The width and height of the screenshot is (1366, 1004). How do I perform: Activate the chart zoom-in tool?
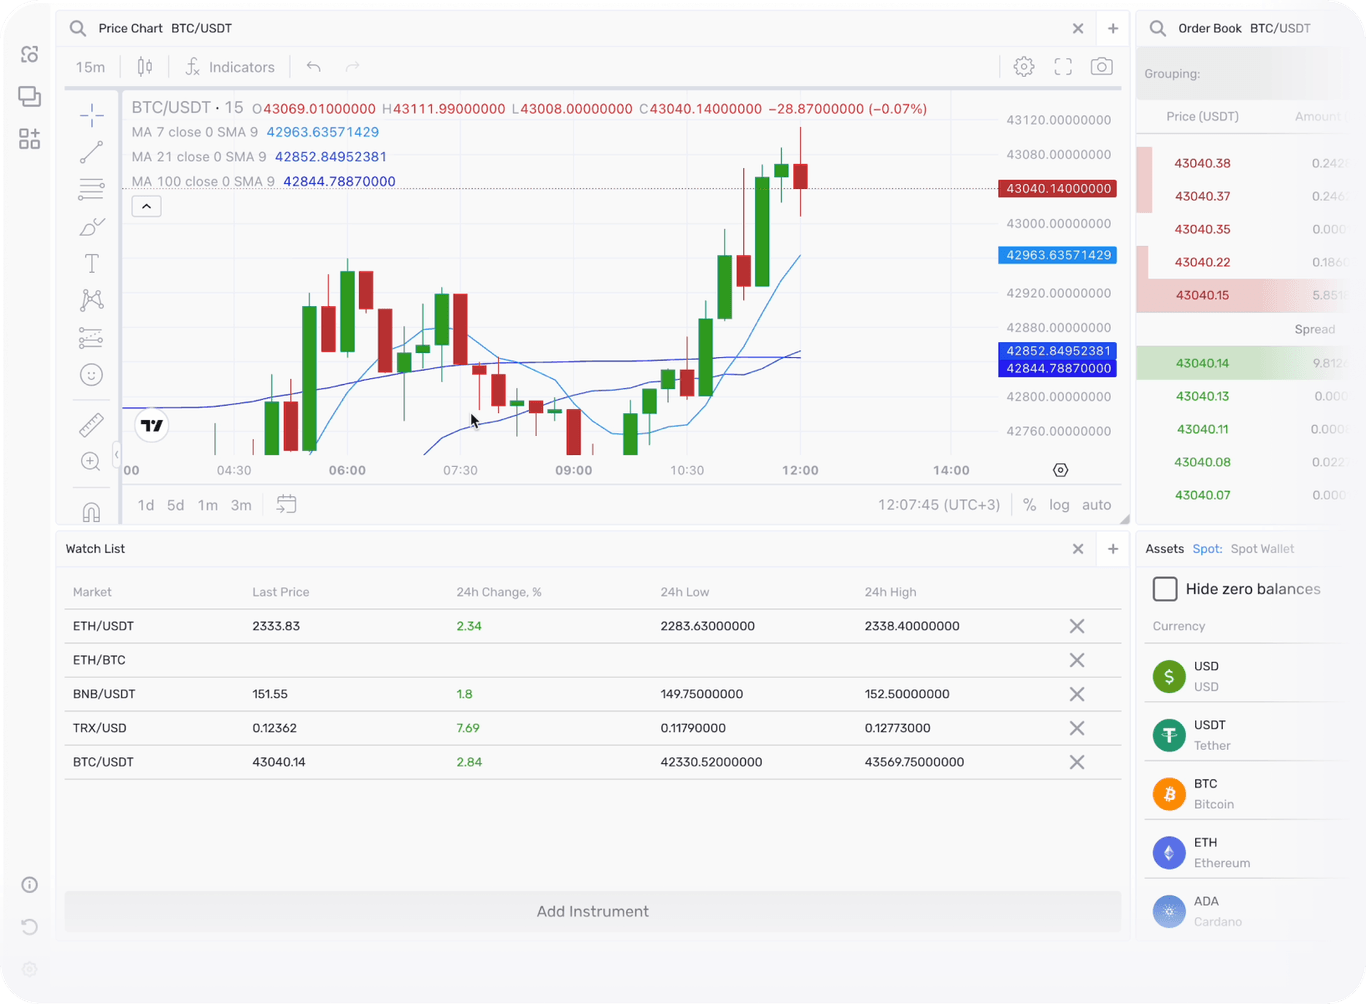[91, 462]
